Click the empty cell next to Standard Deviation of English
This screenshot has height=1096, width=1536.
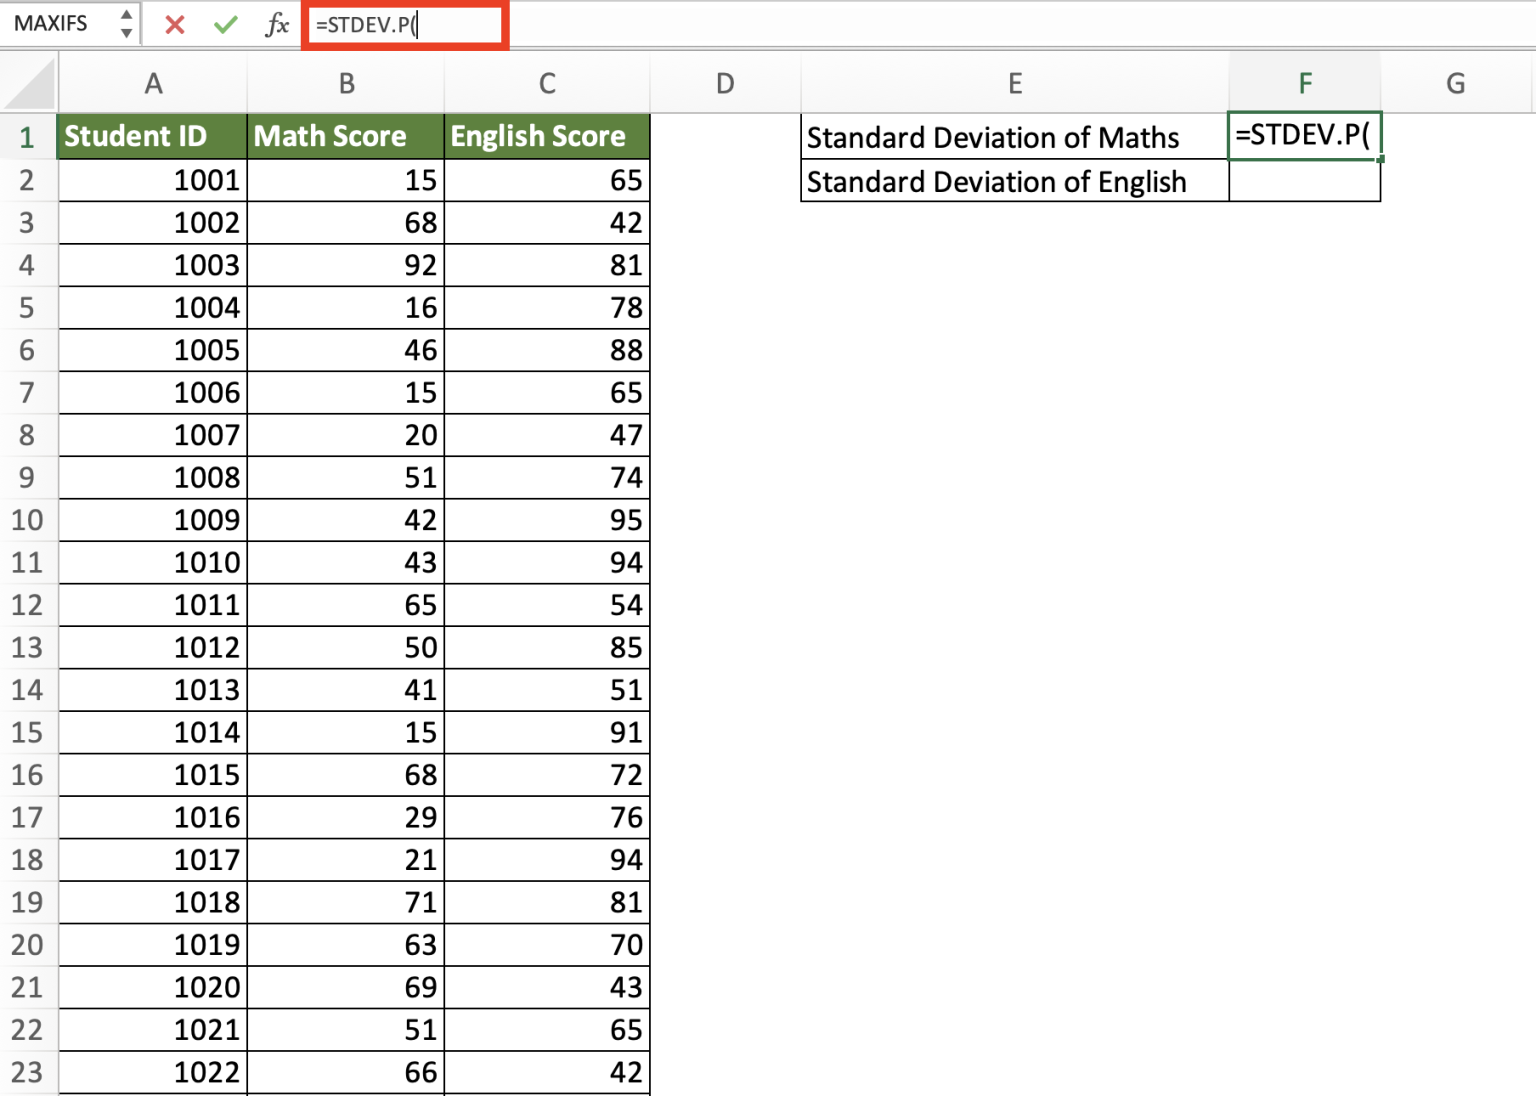pos(1305,181)
